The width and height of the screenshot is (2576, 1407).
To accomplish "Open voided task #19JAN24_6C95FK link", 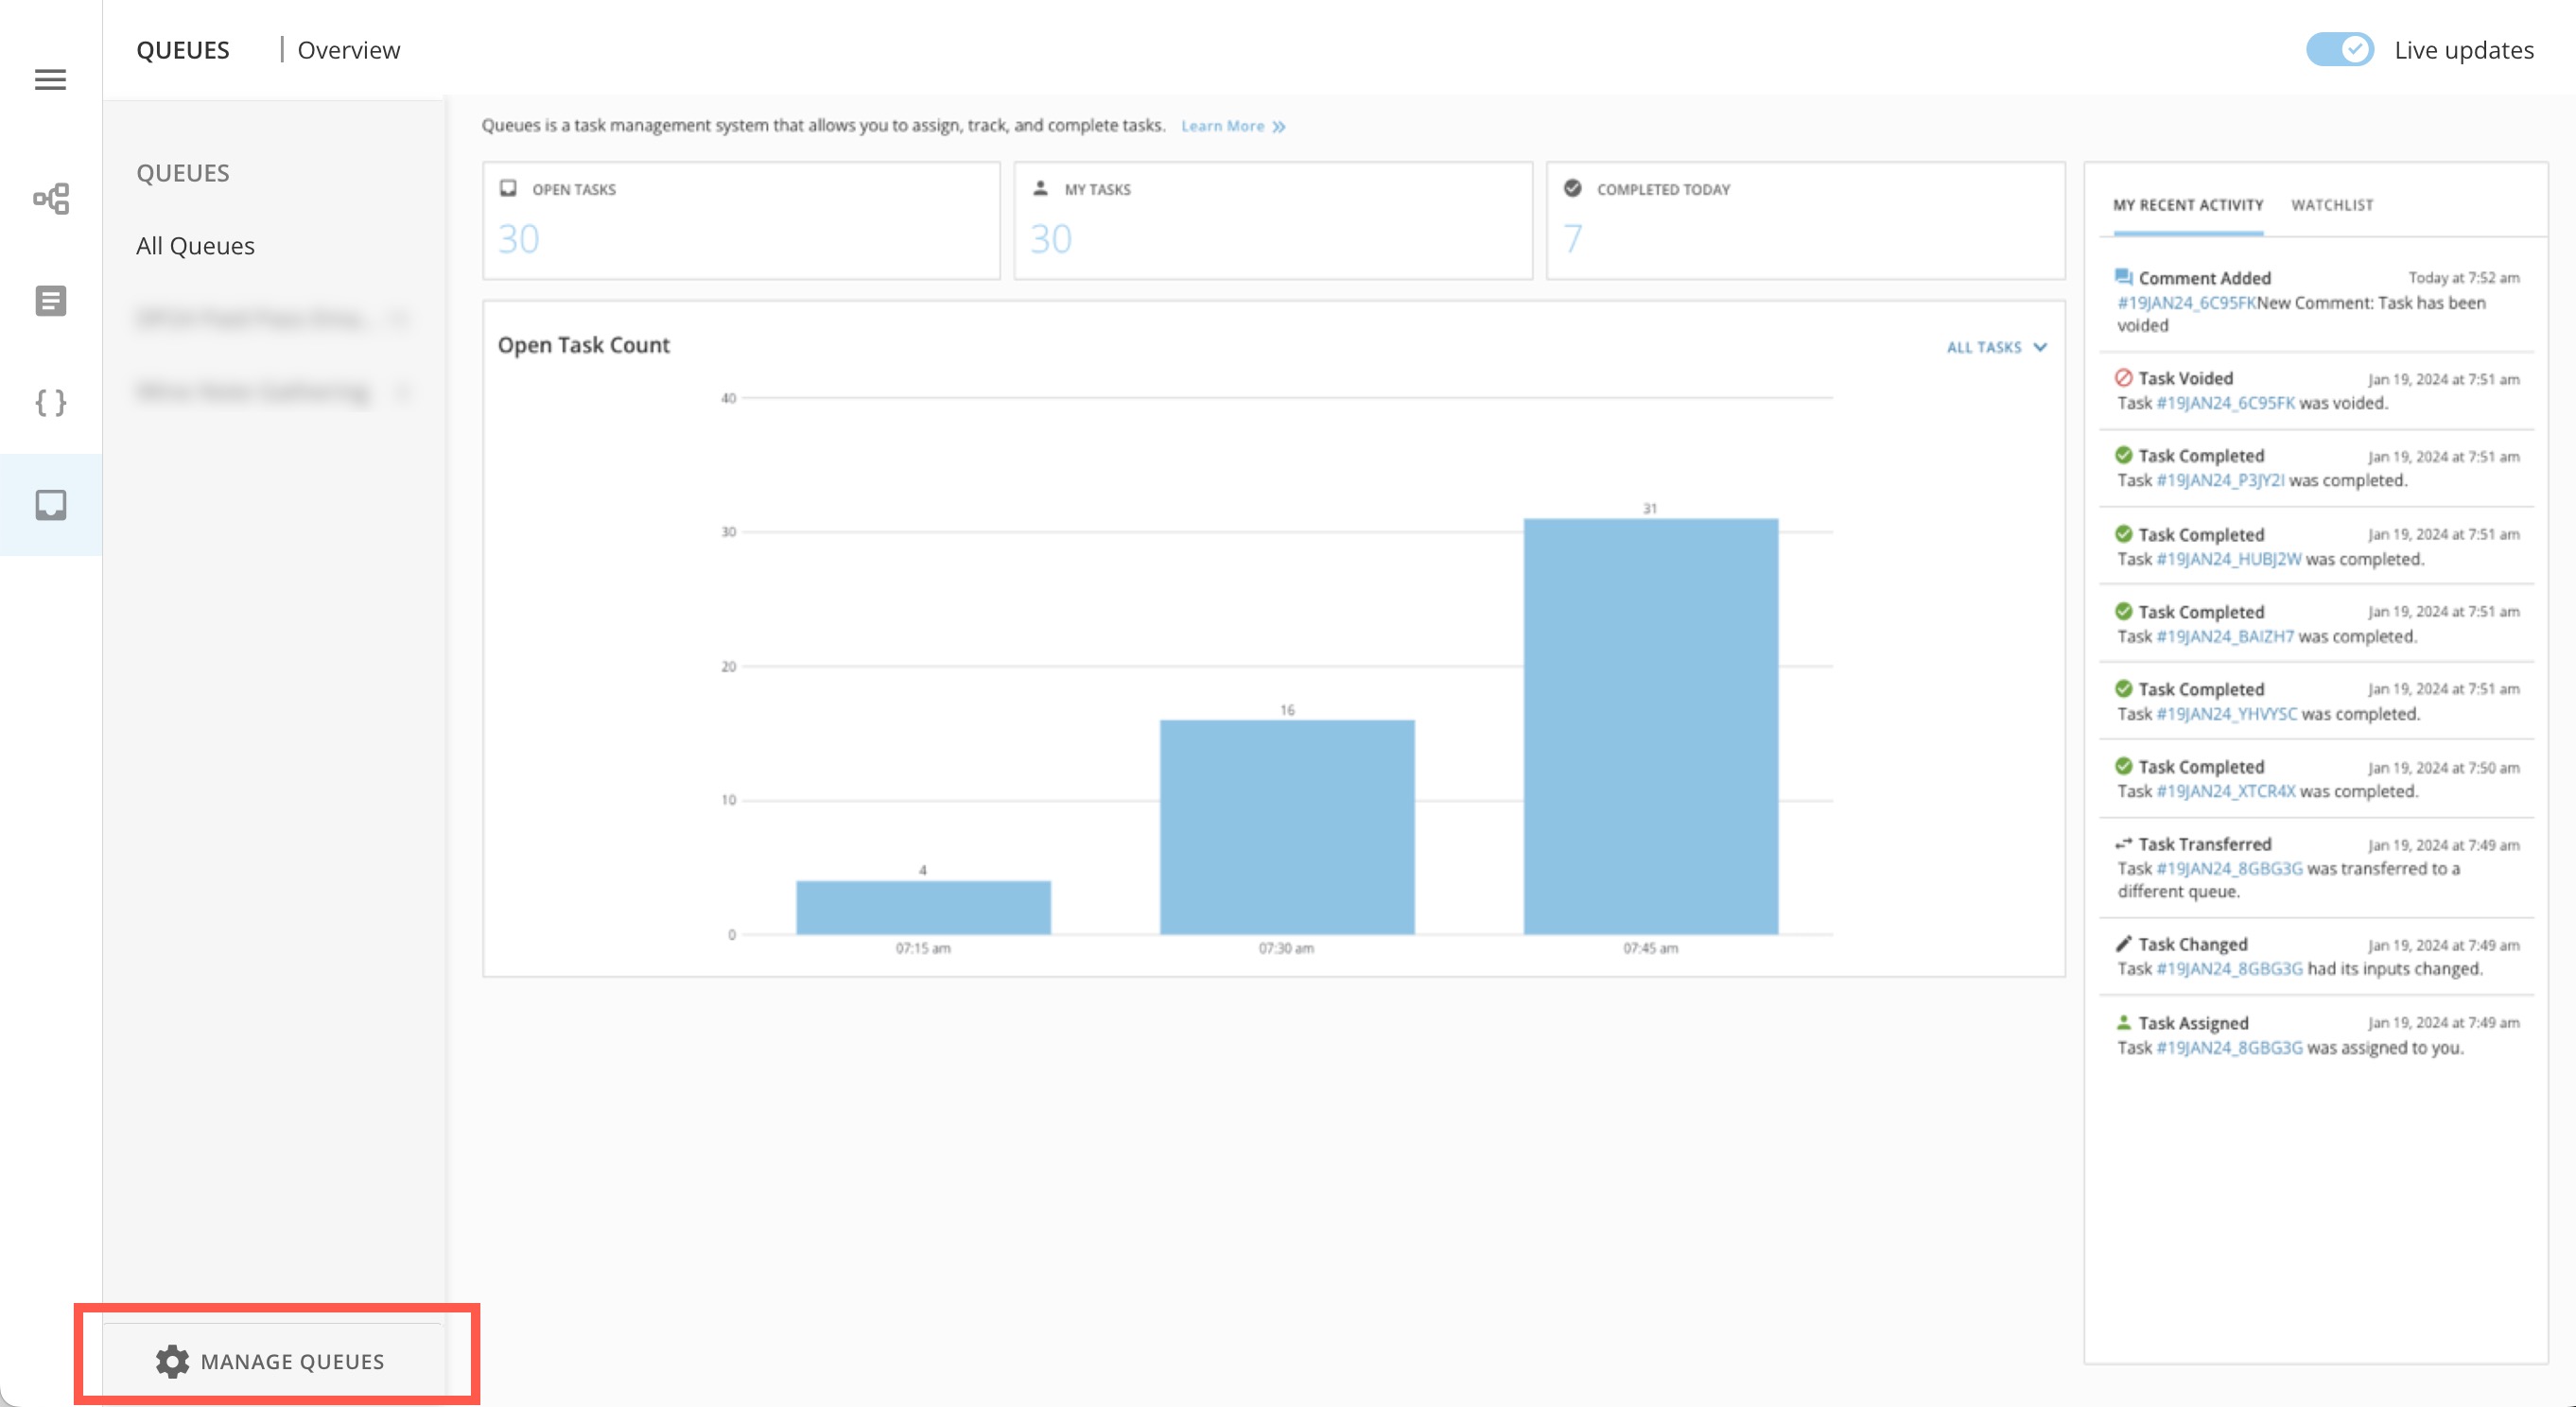I will (x=2225, y=403).
